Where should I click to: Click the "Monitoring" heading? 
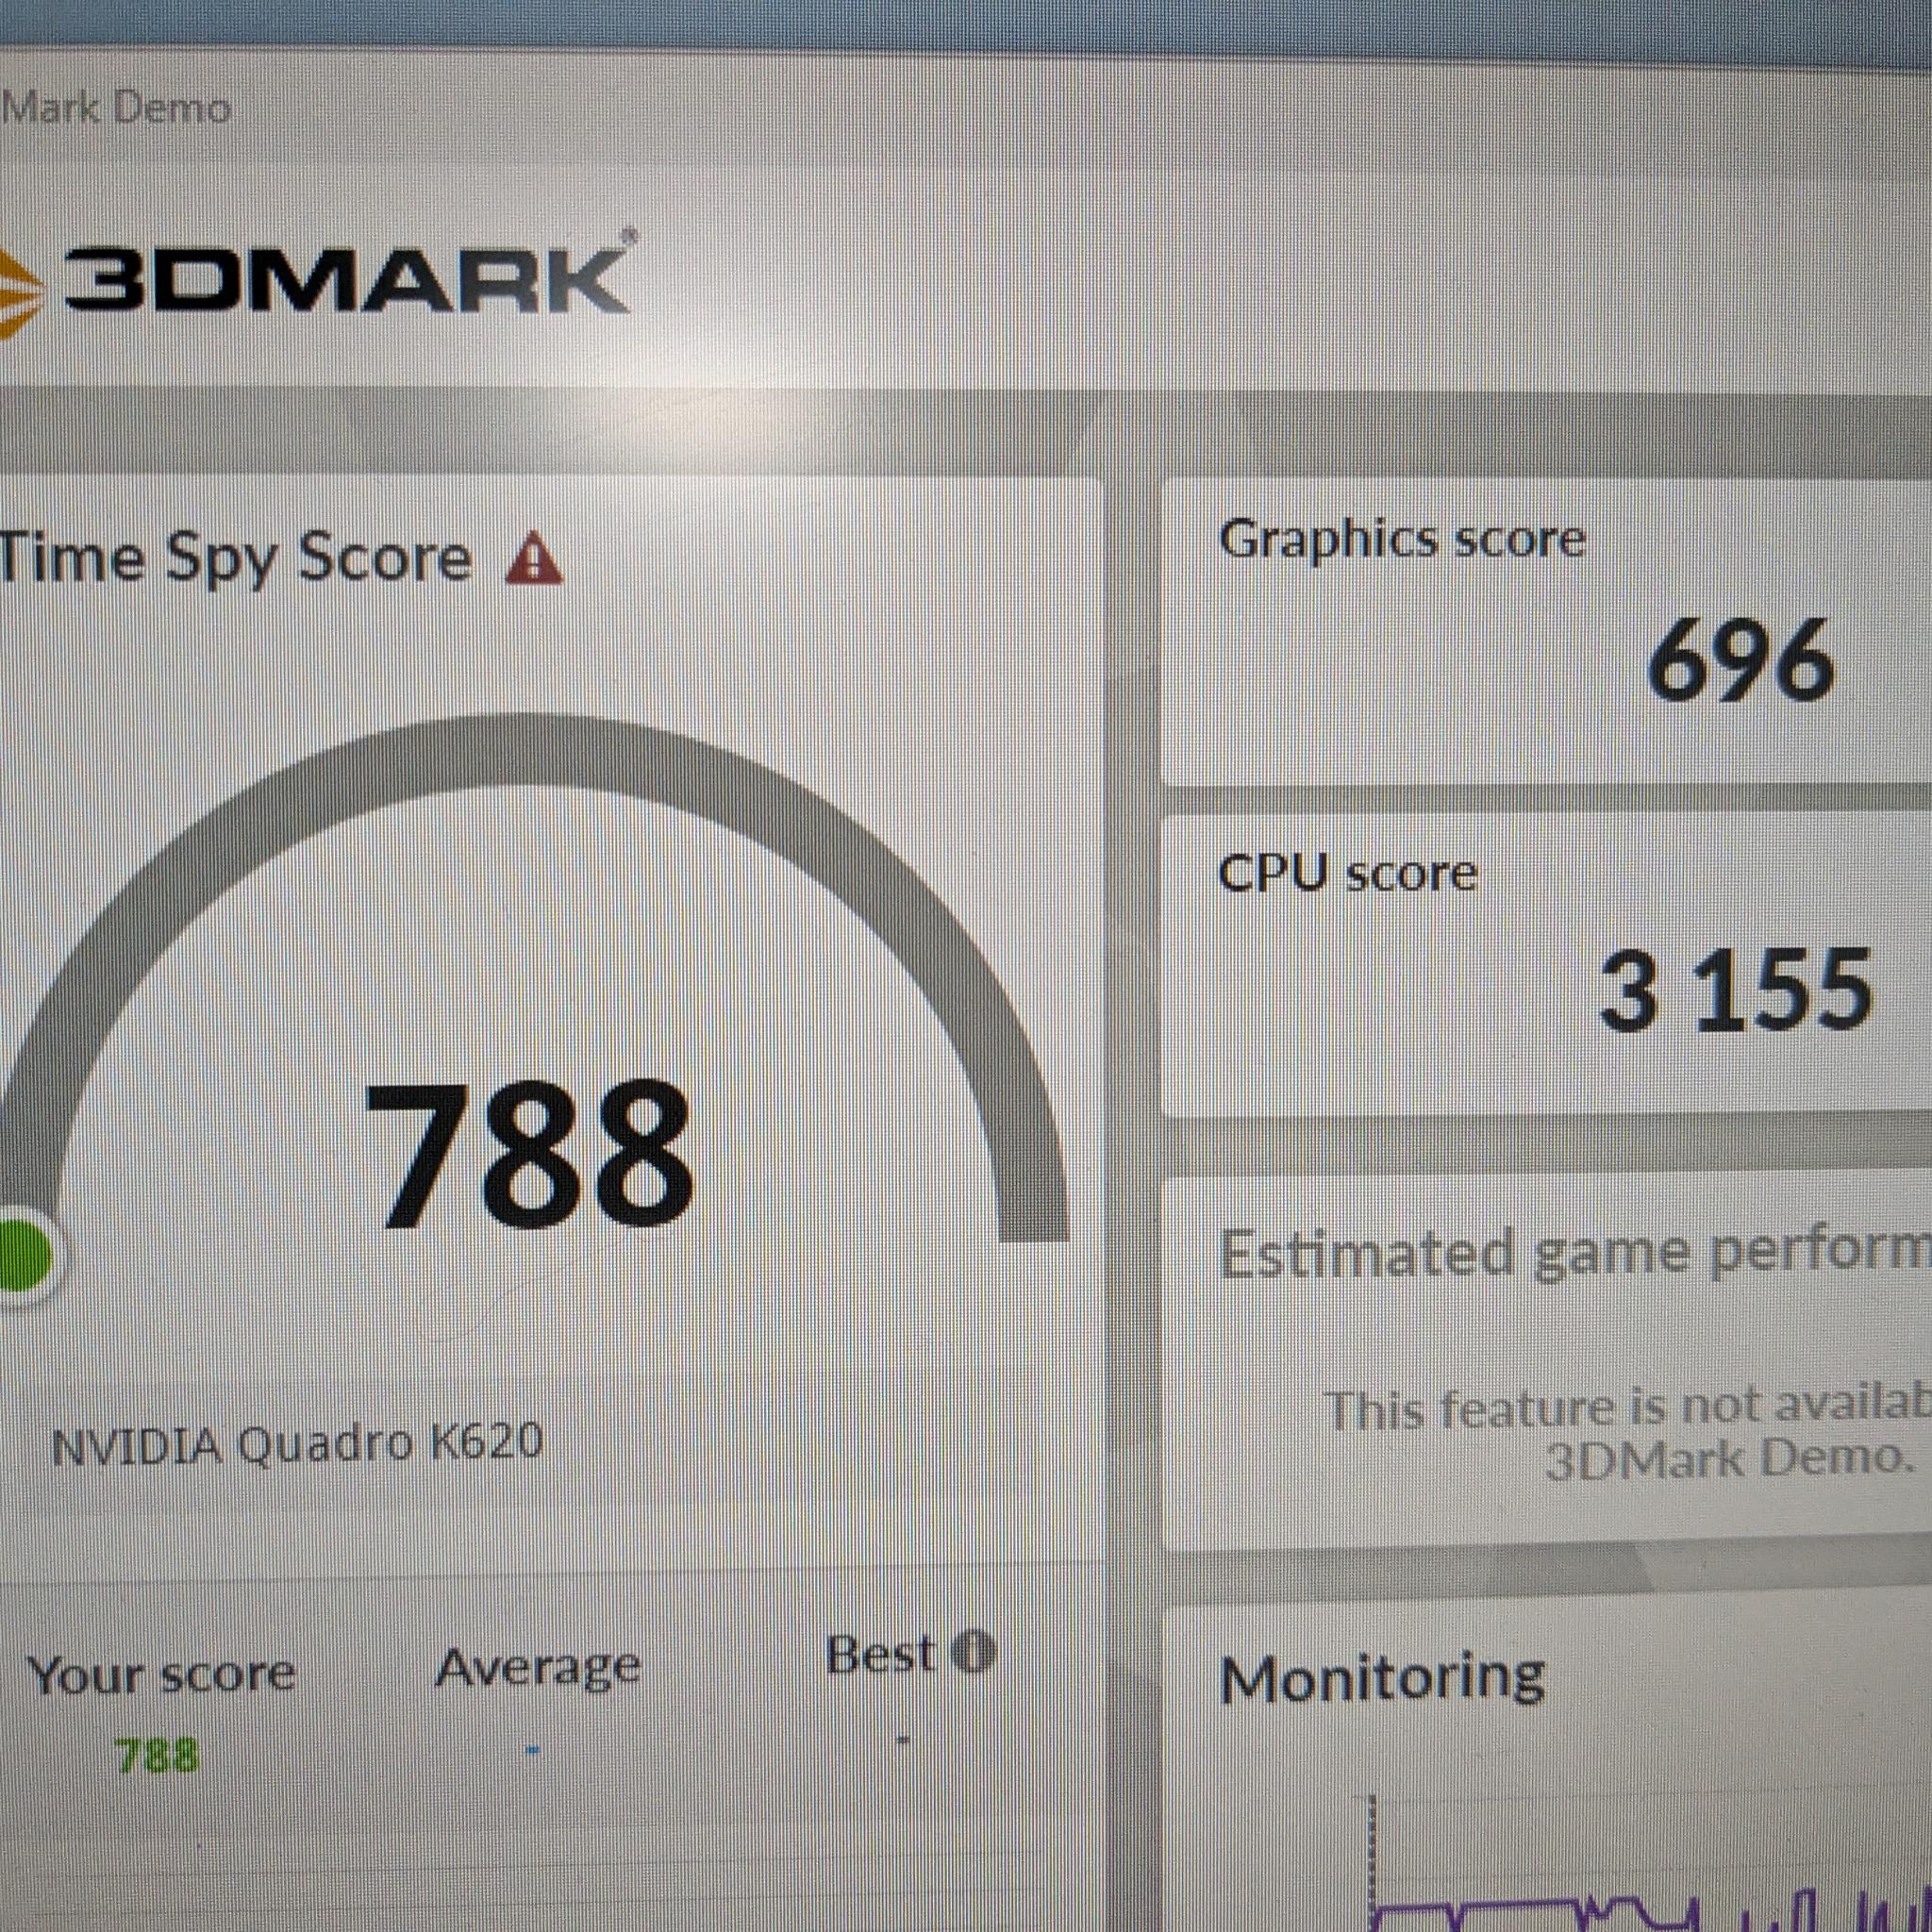1382,1677
